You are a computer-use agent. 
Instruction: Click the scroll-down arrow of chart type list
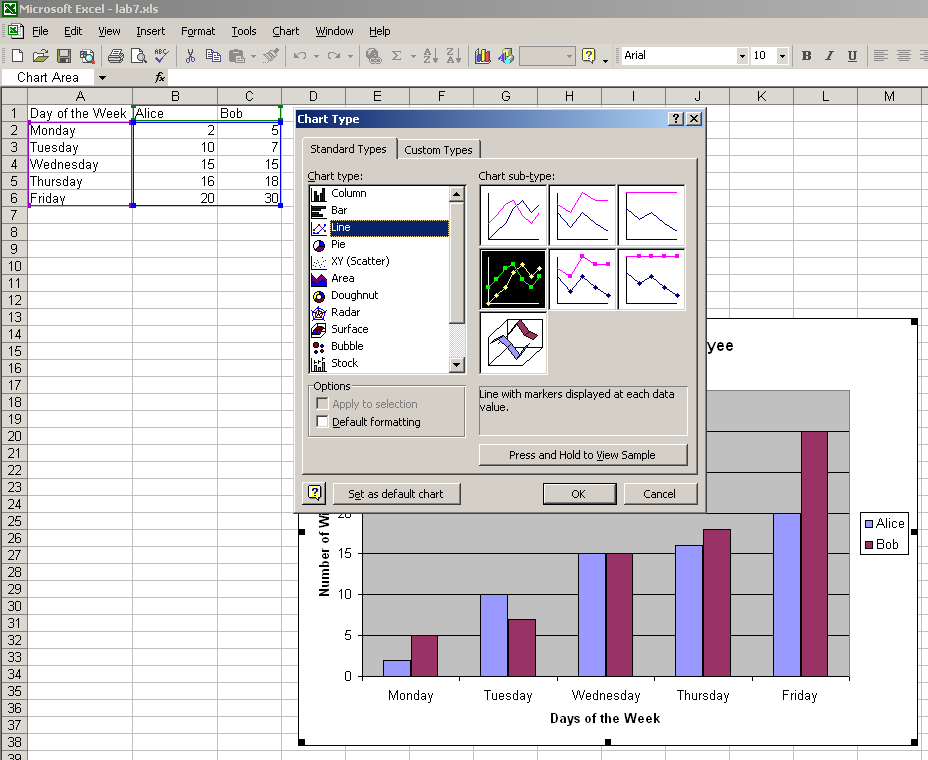[456, 364]
